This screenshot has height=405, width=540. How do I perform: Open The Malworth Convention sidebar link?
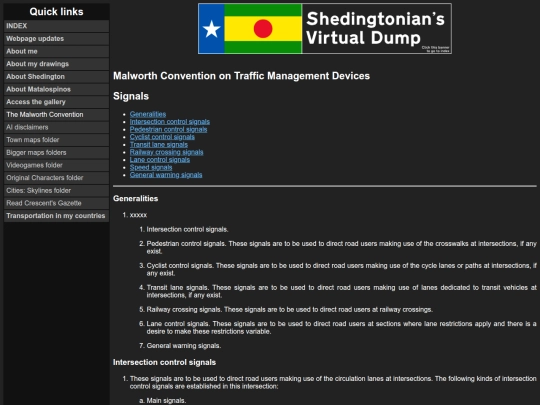point(56,115)
